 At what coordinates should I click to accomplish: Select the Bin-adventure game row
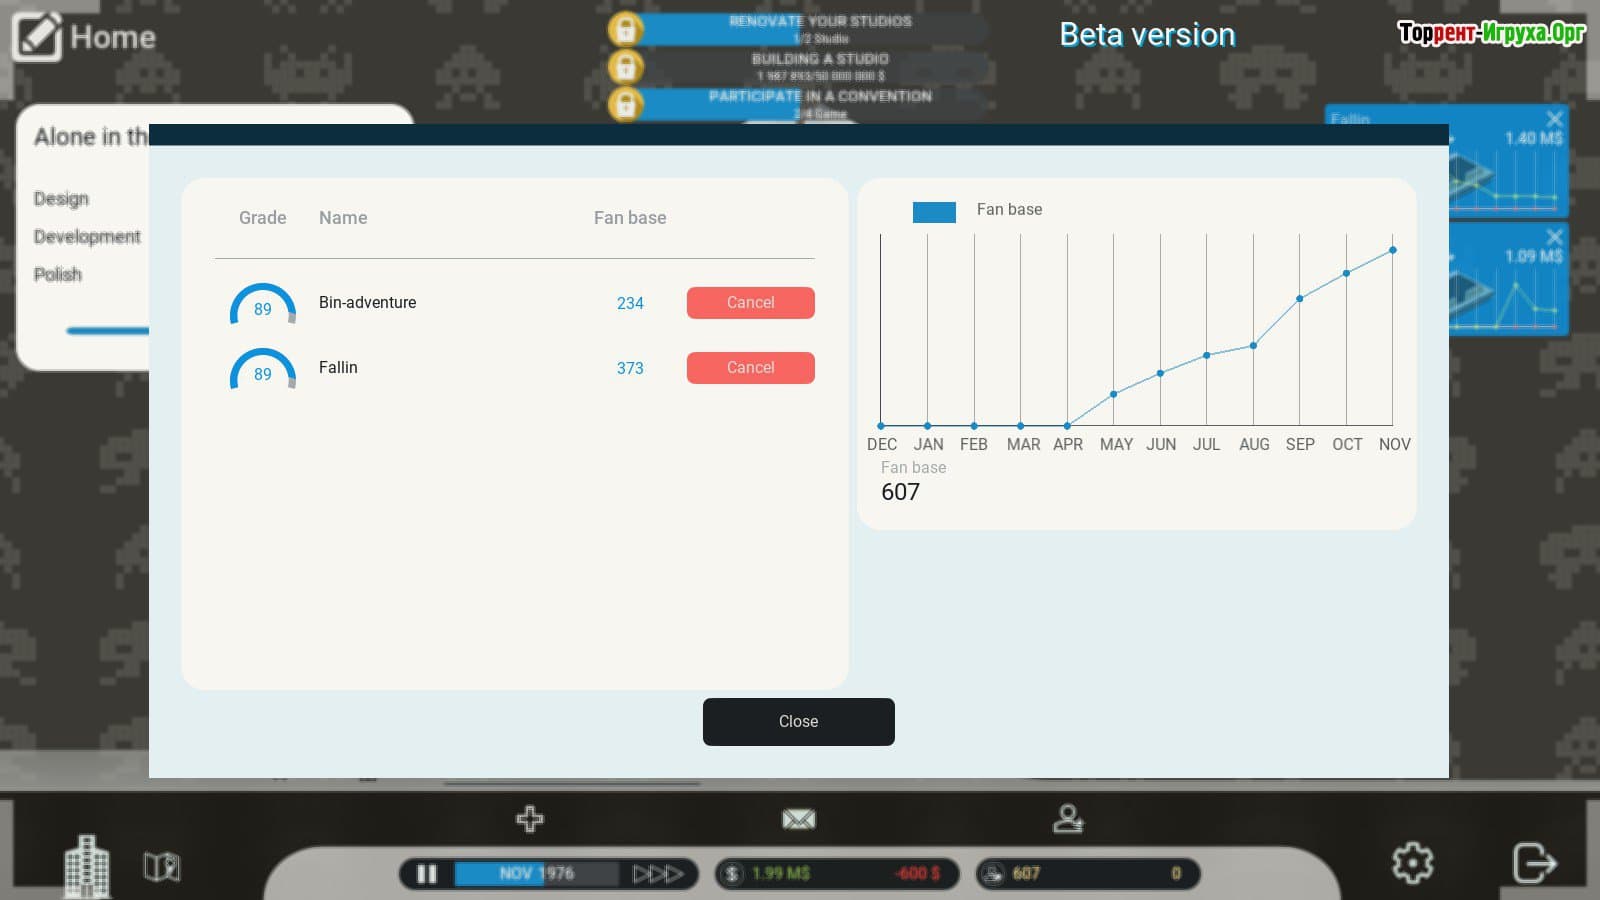click(367, 303)
